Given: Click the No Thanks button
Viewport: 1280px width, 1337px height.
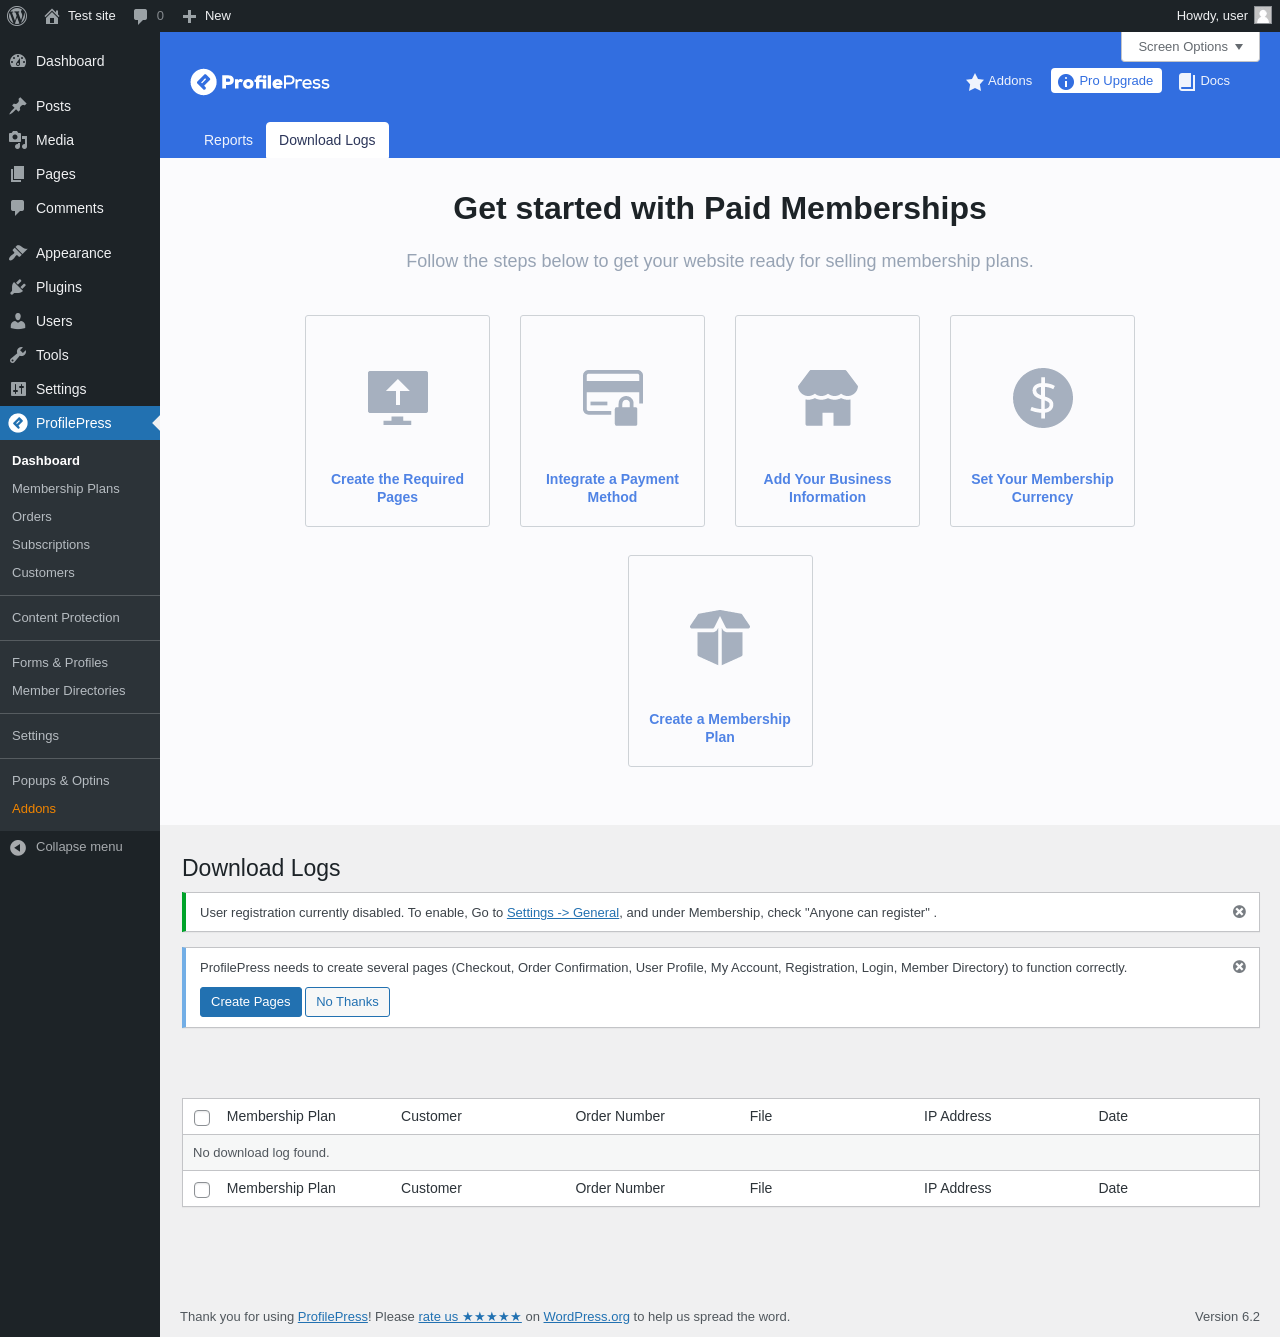Looking at the screenshot, I should click(347, 1002).
